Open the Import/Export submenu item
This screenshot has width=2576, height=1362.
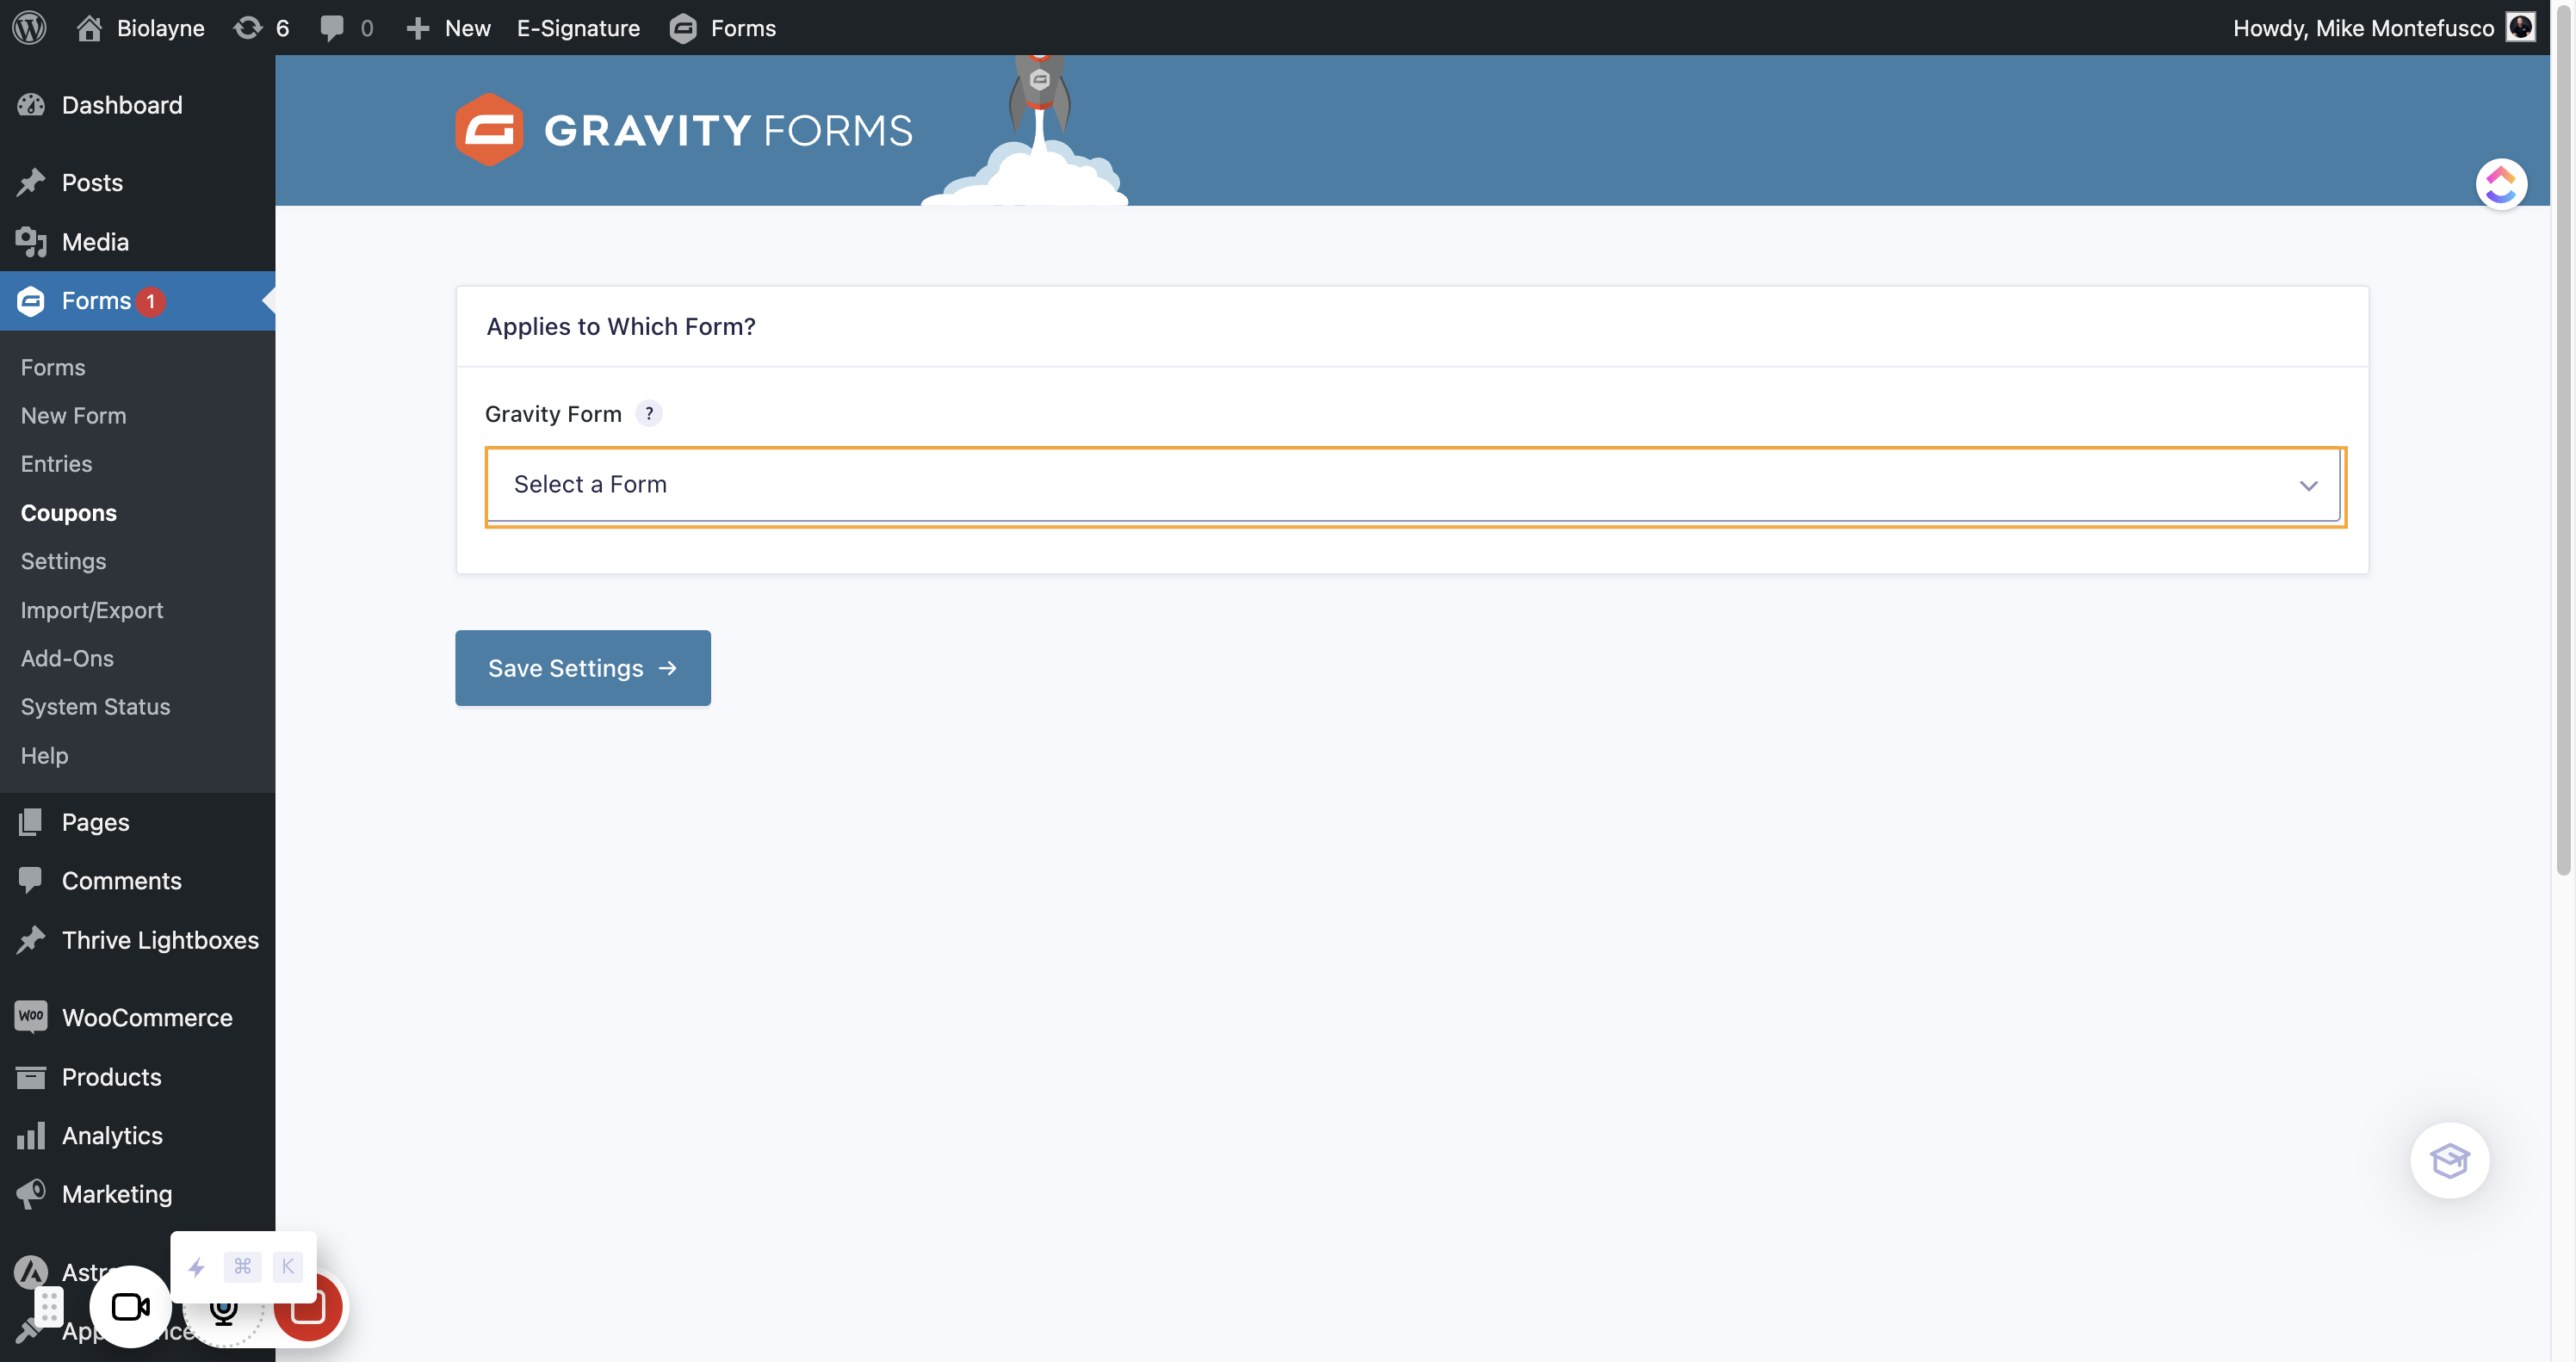[92, 610]
